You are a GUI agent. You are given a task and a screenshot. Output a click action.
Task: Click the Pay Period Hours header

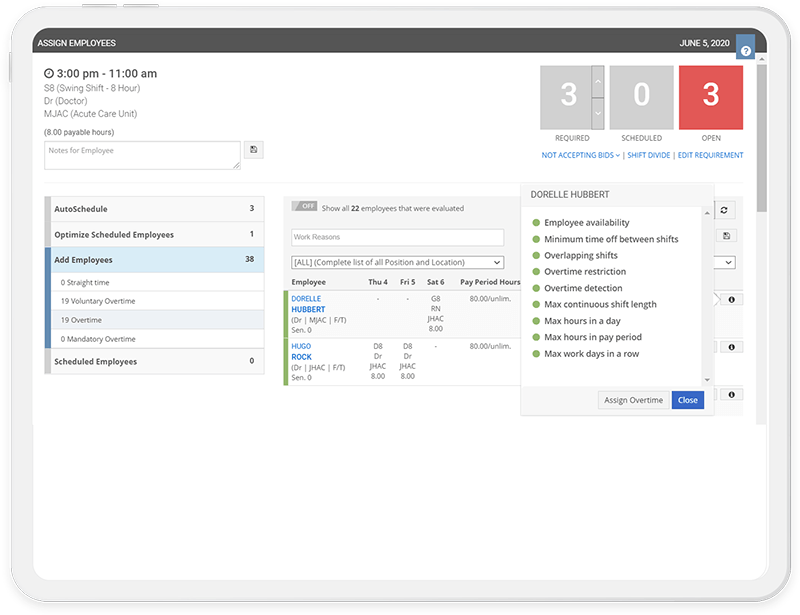490,282
